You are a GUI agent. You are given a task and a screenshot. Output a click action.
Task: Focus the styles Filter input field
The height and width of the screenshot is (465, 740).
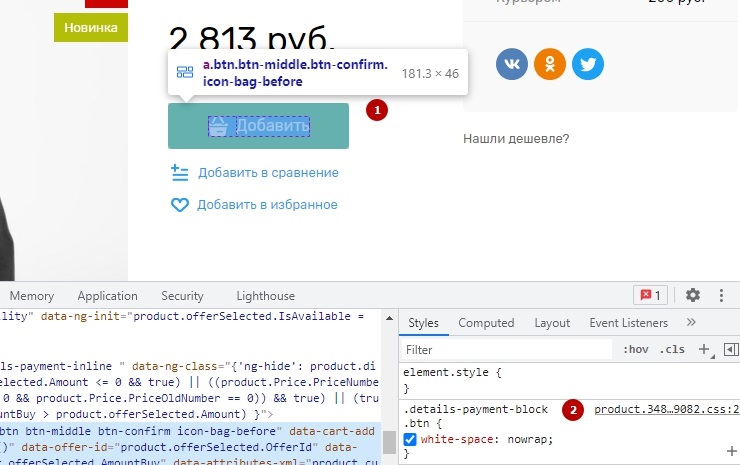pyautogui.click(x=506, y=350)
